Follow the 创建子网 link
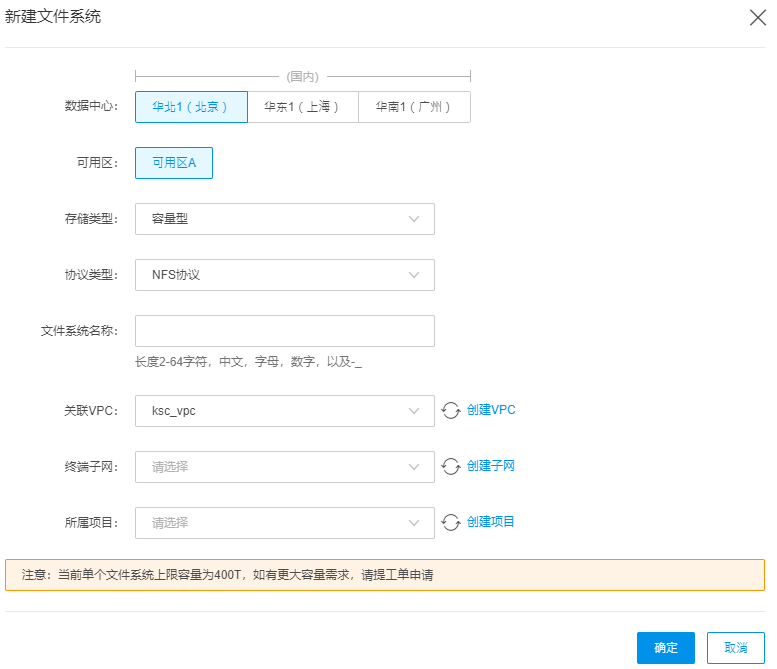 point(491,466)
